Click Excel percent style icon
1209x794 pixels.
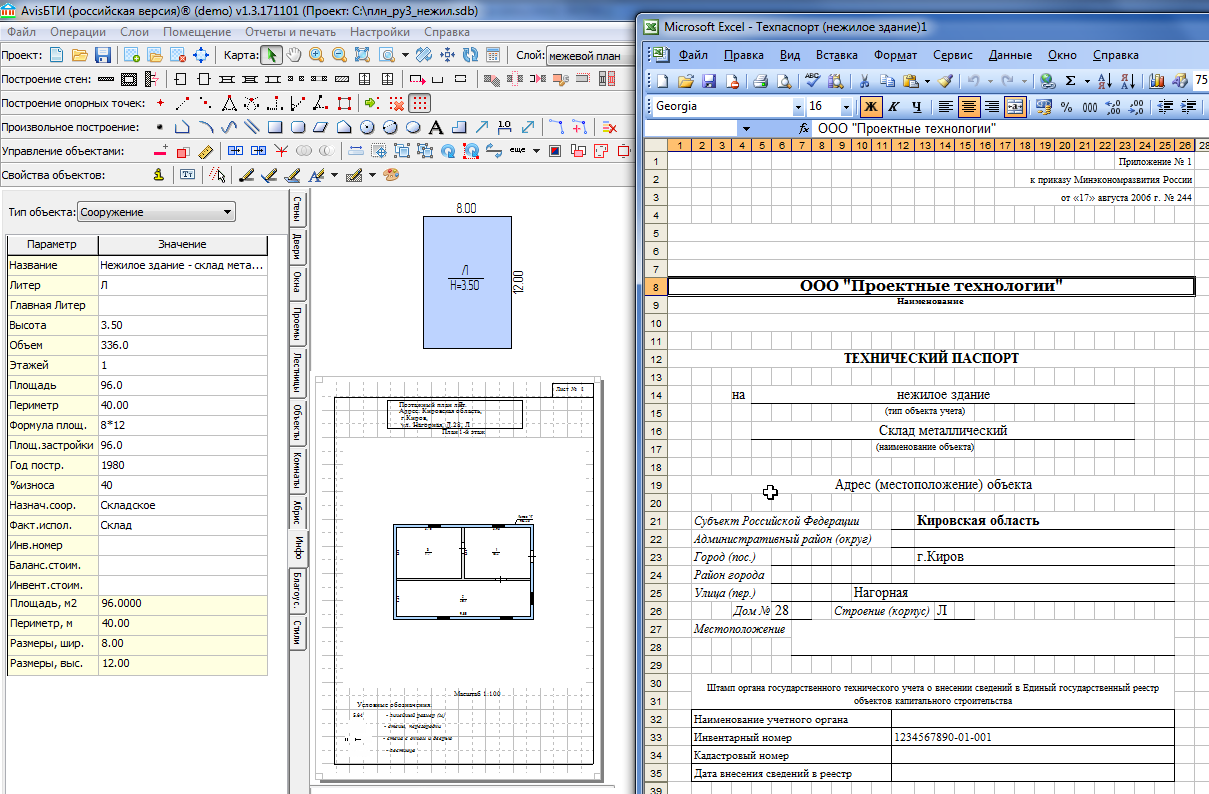tap(1066, 106)
